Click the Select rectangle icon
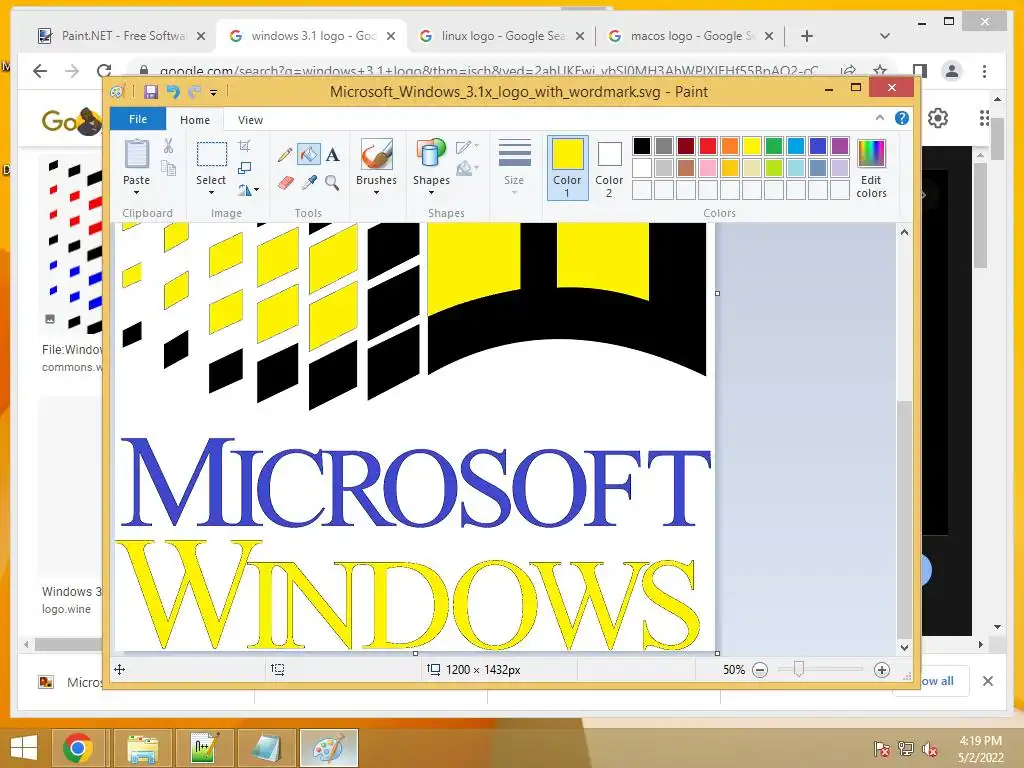This screenshot has width=1024, height=768. [212, 155]
